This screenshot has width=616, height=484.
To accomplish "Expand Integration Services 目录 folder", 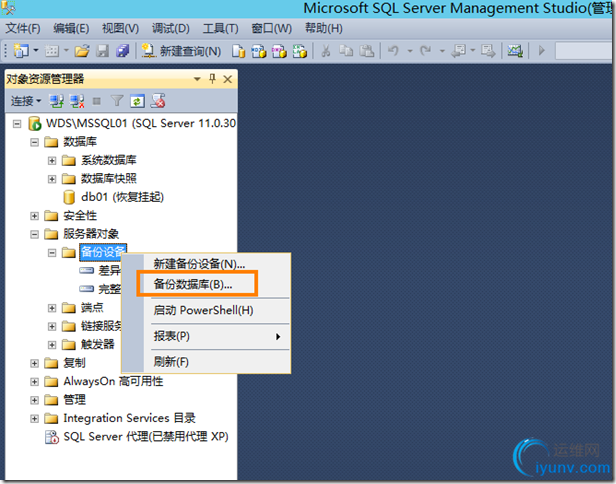I will click(x=35, y=419).
